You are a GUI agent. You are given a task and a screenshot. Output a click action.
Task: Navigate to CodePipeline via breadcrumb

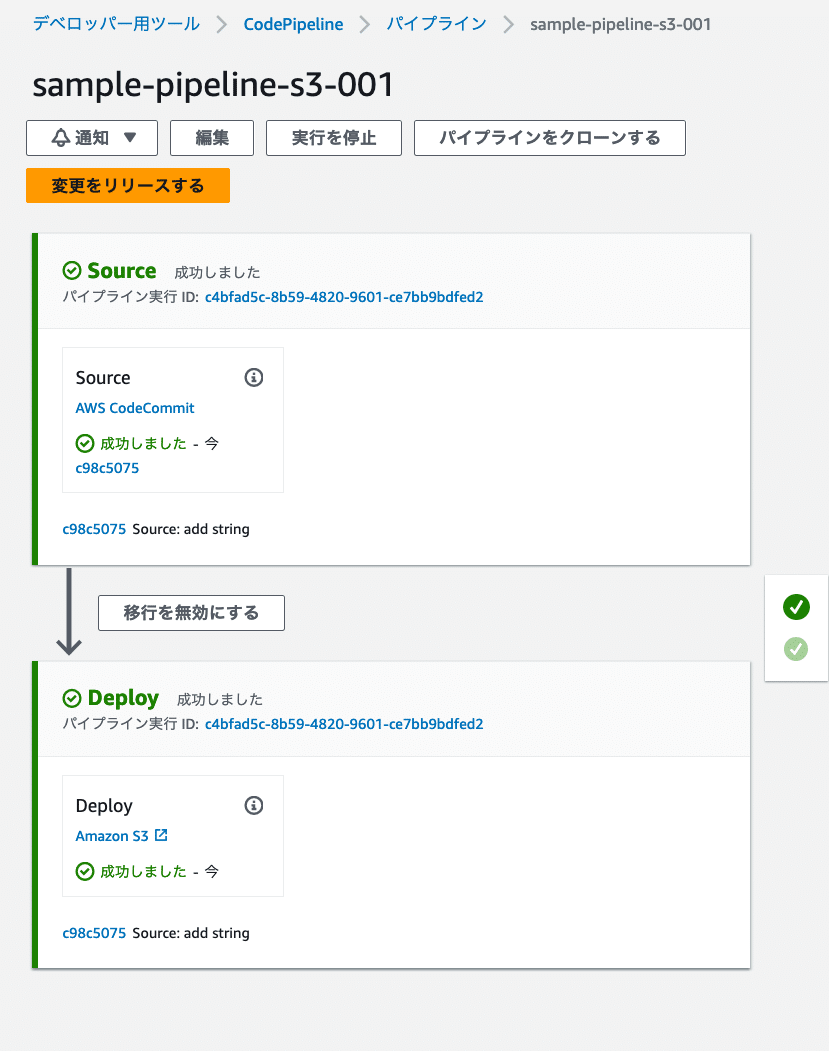point(293,25)
